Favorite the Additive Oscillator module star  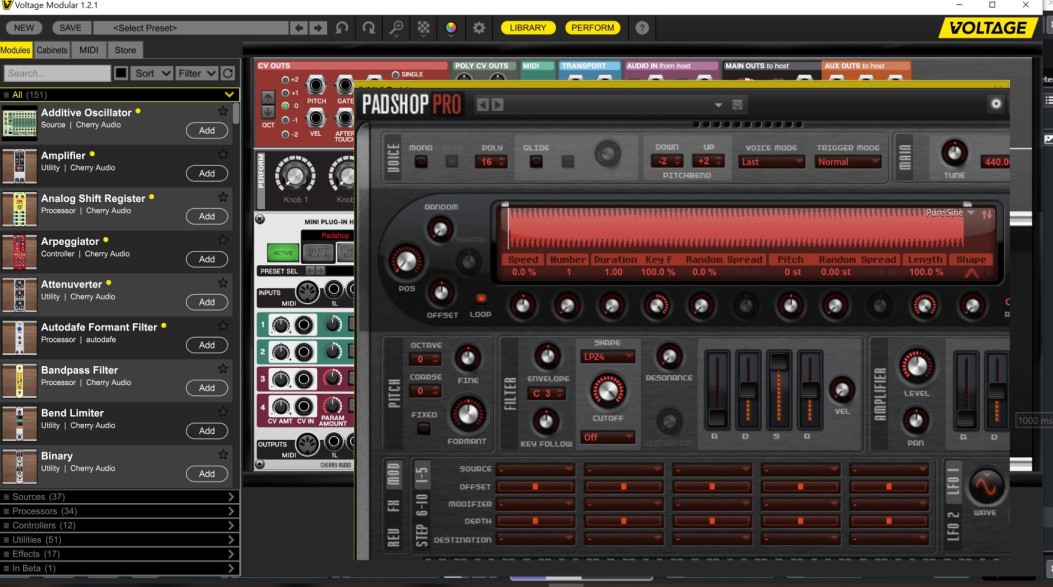[x=223, y=111]
